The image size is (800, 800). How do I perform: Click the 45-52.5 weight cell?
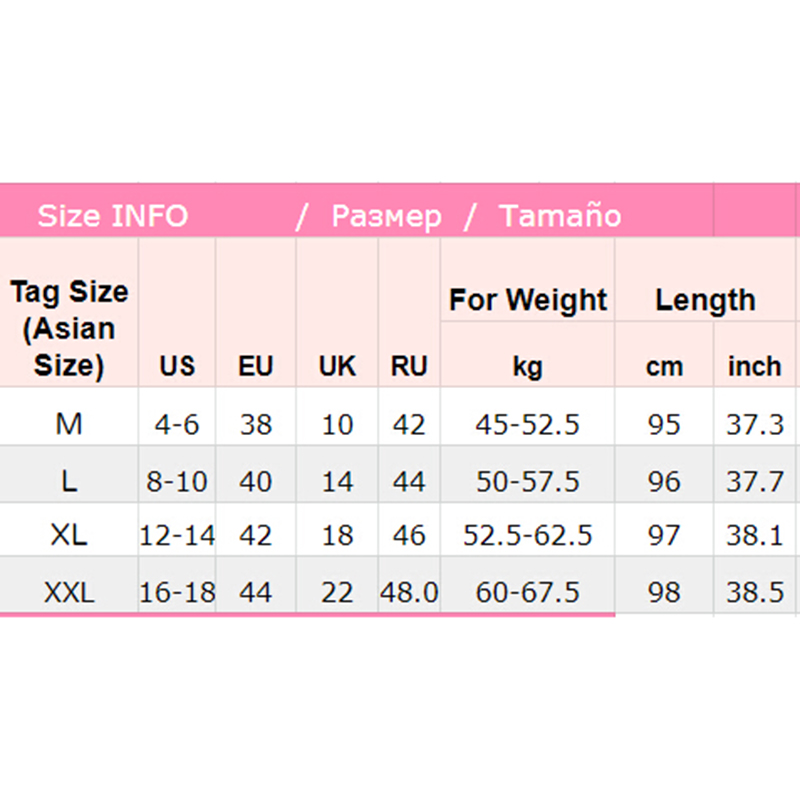click(x=527, y=425)
